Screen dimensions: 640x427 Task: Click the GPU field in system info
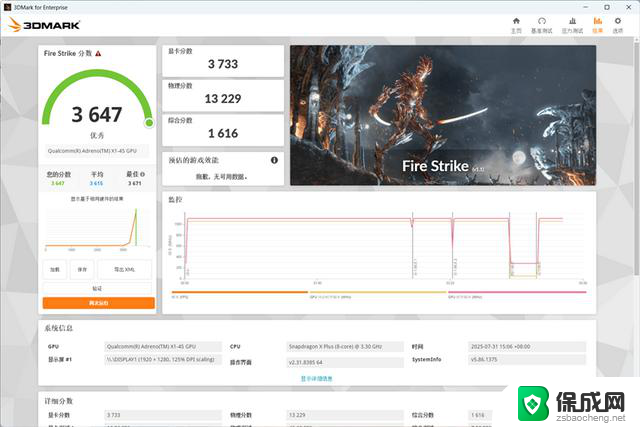pos(163,347)
